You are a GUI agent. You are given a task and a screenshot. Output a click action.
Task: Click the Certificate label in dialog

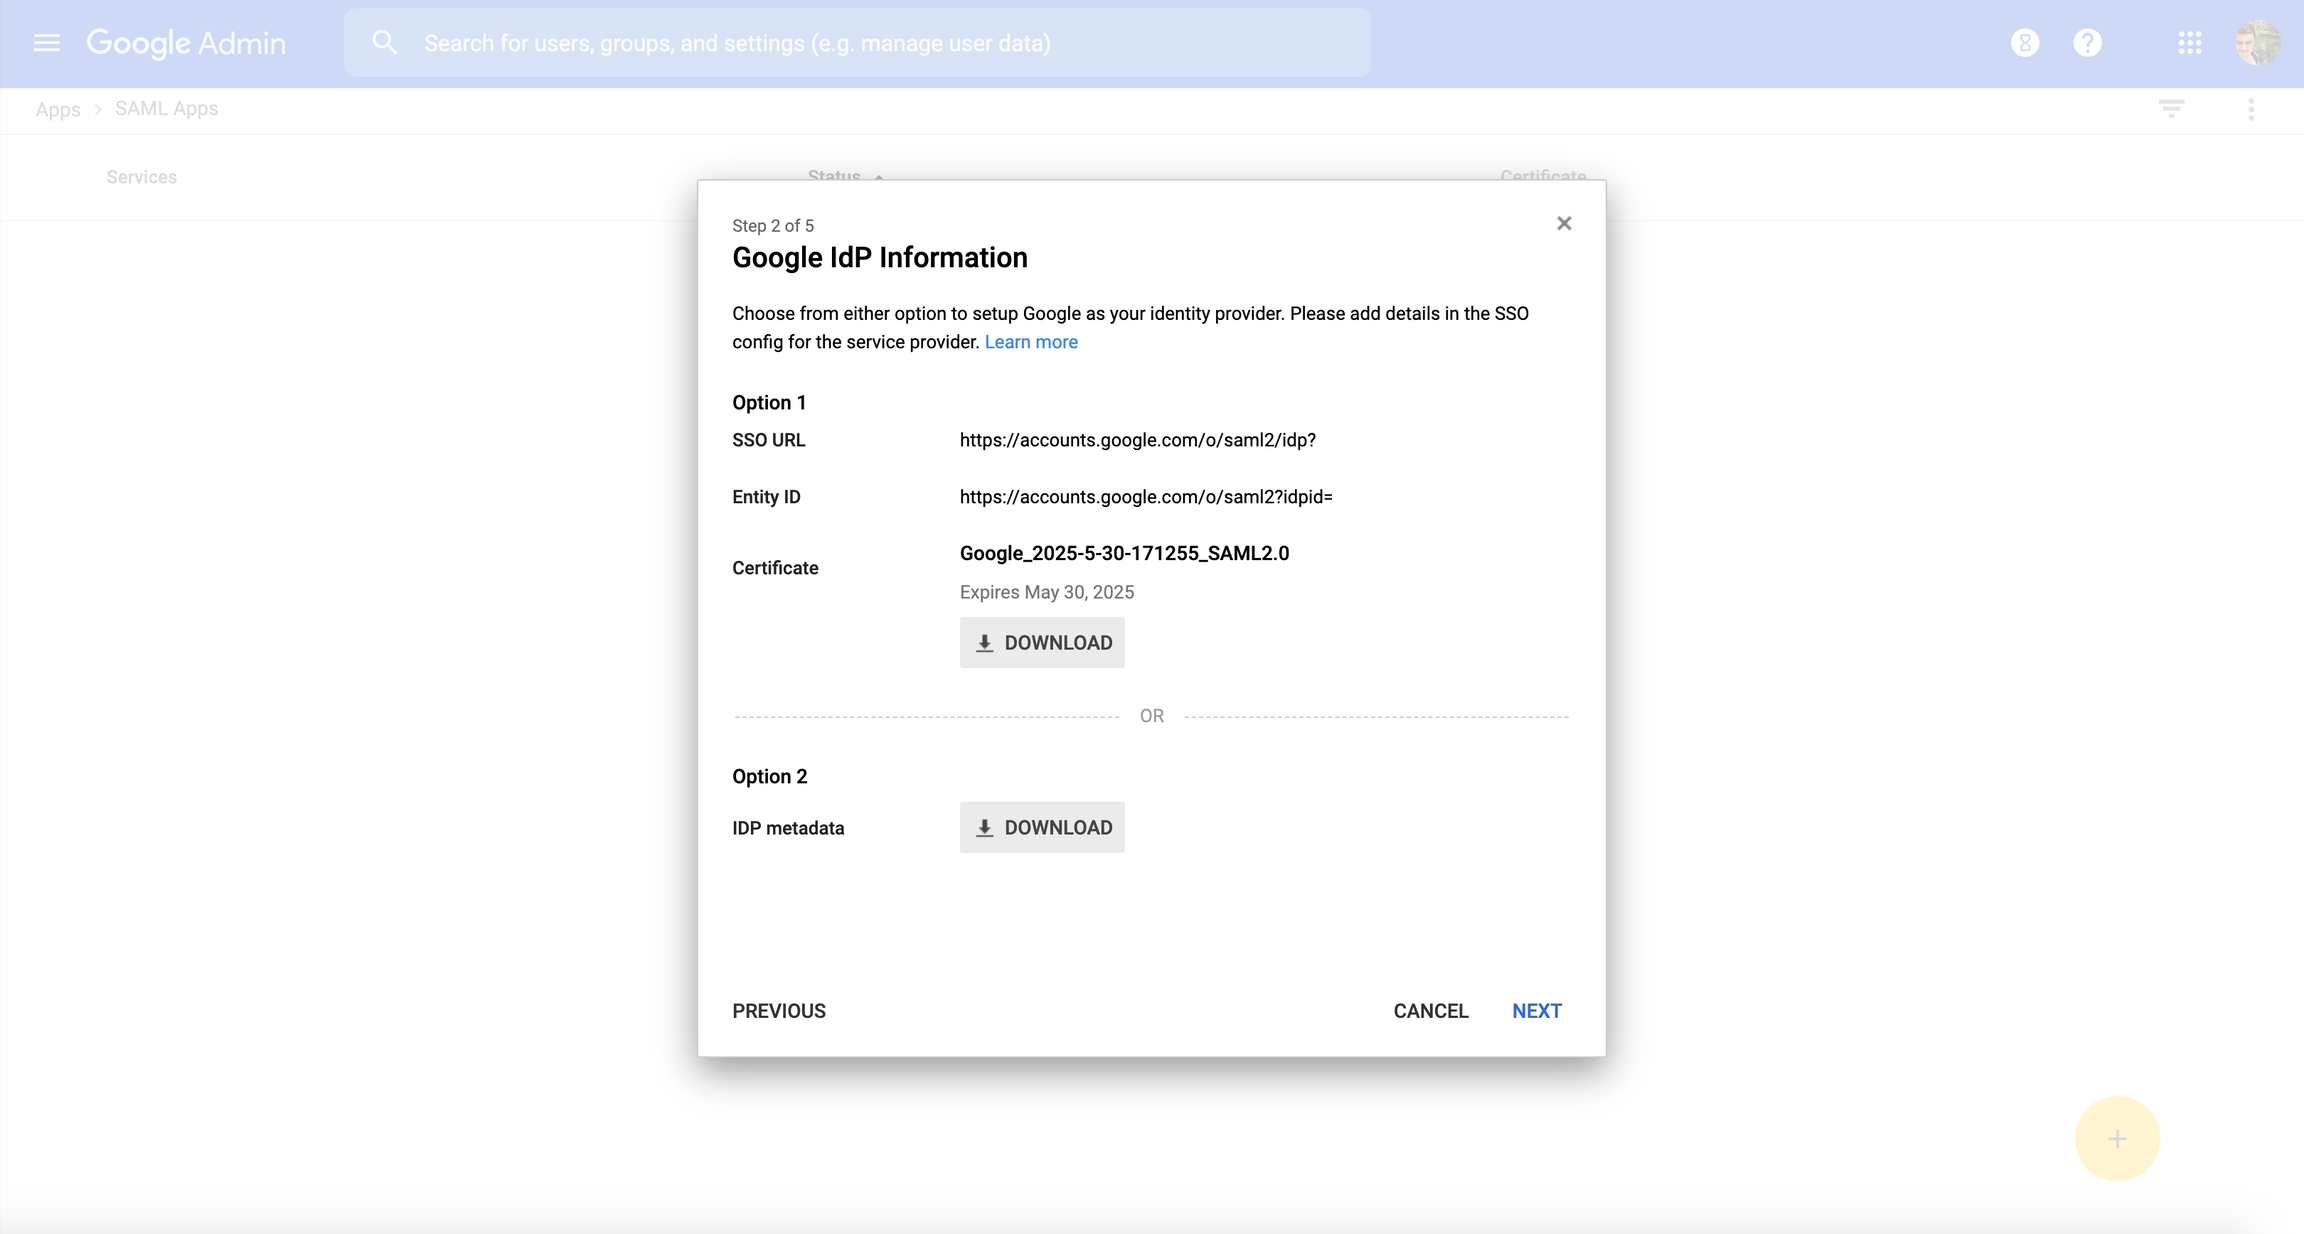[x=775, y=568]
